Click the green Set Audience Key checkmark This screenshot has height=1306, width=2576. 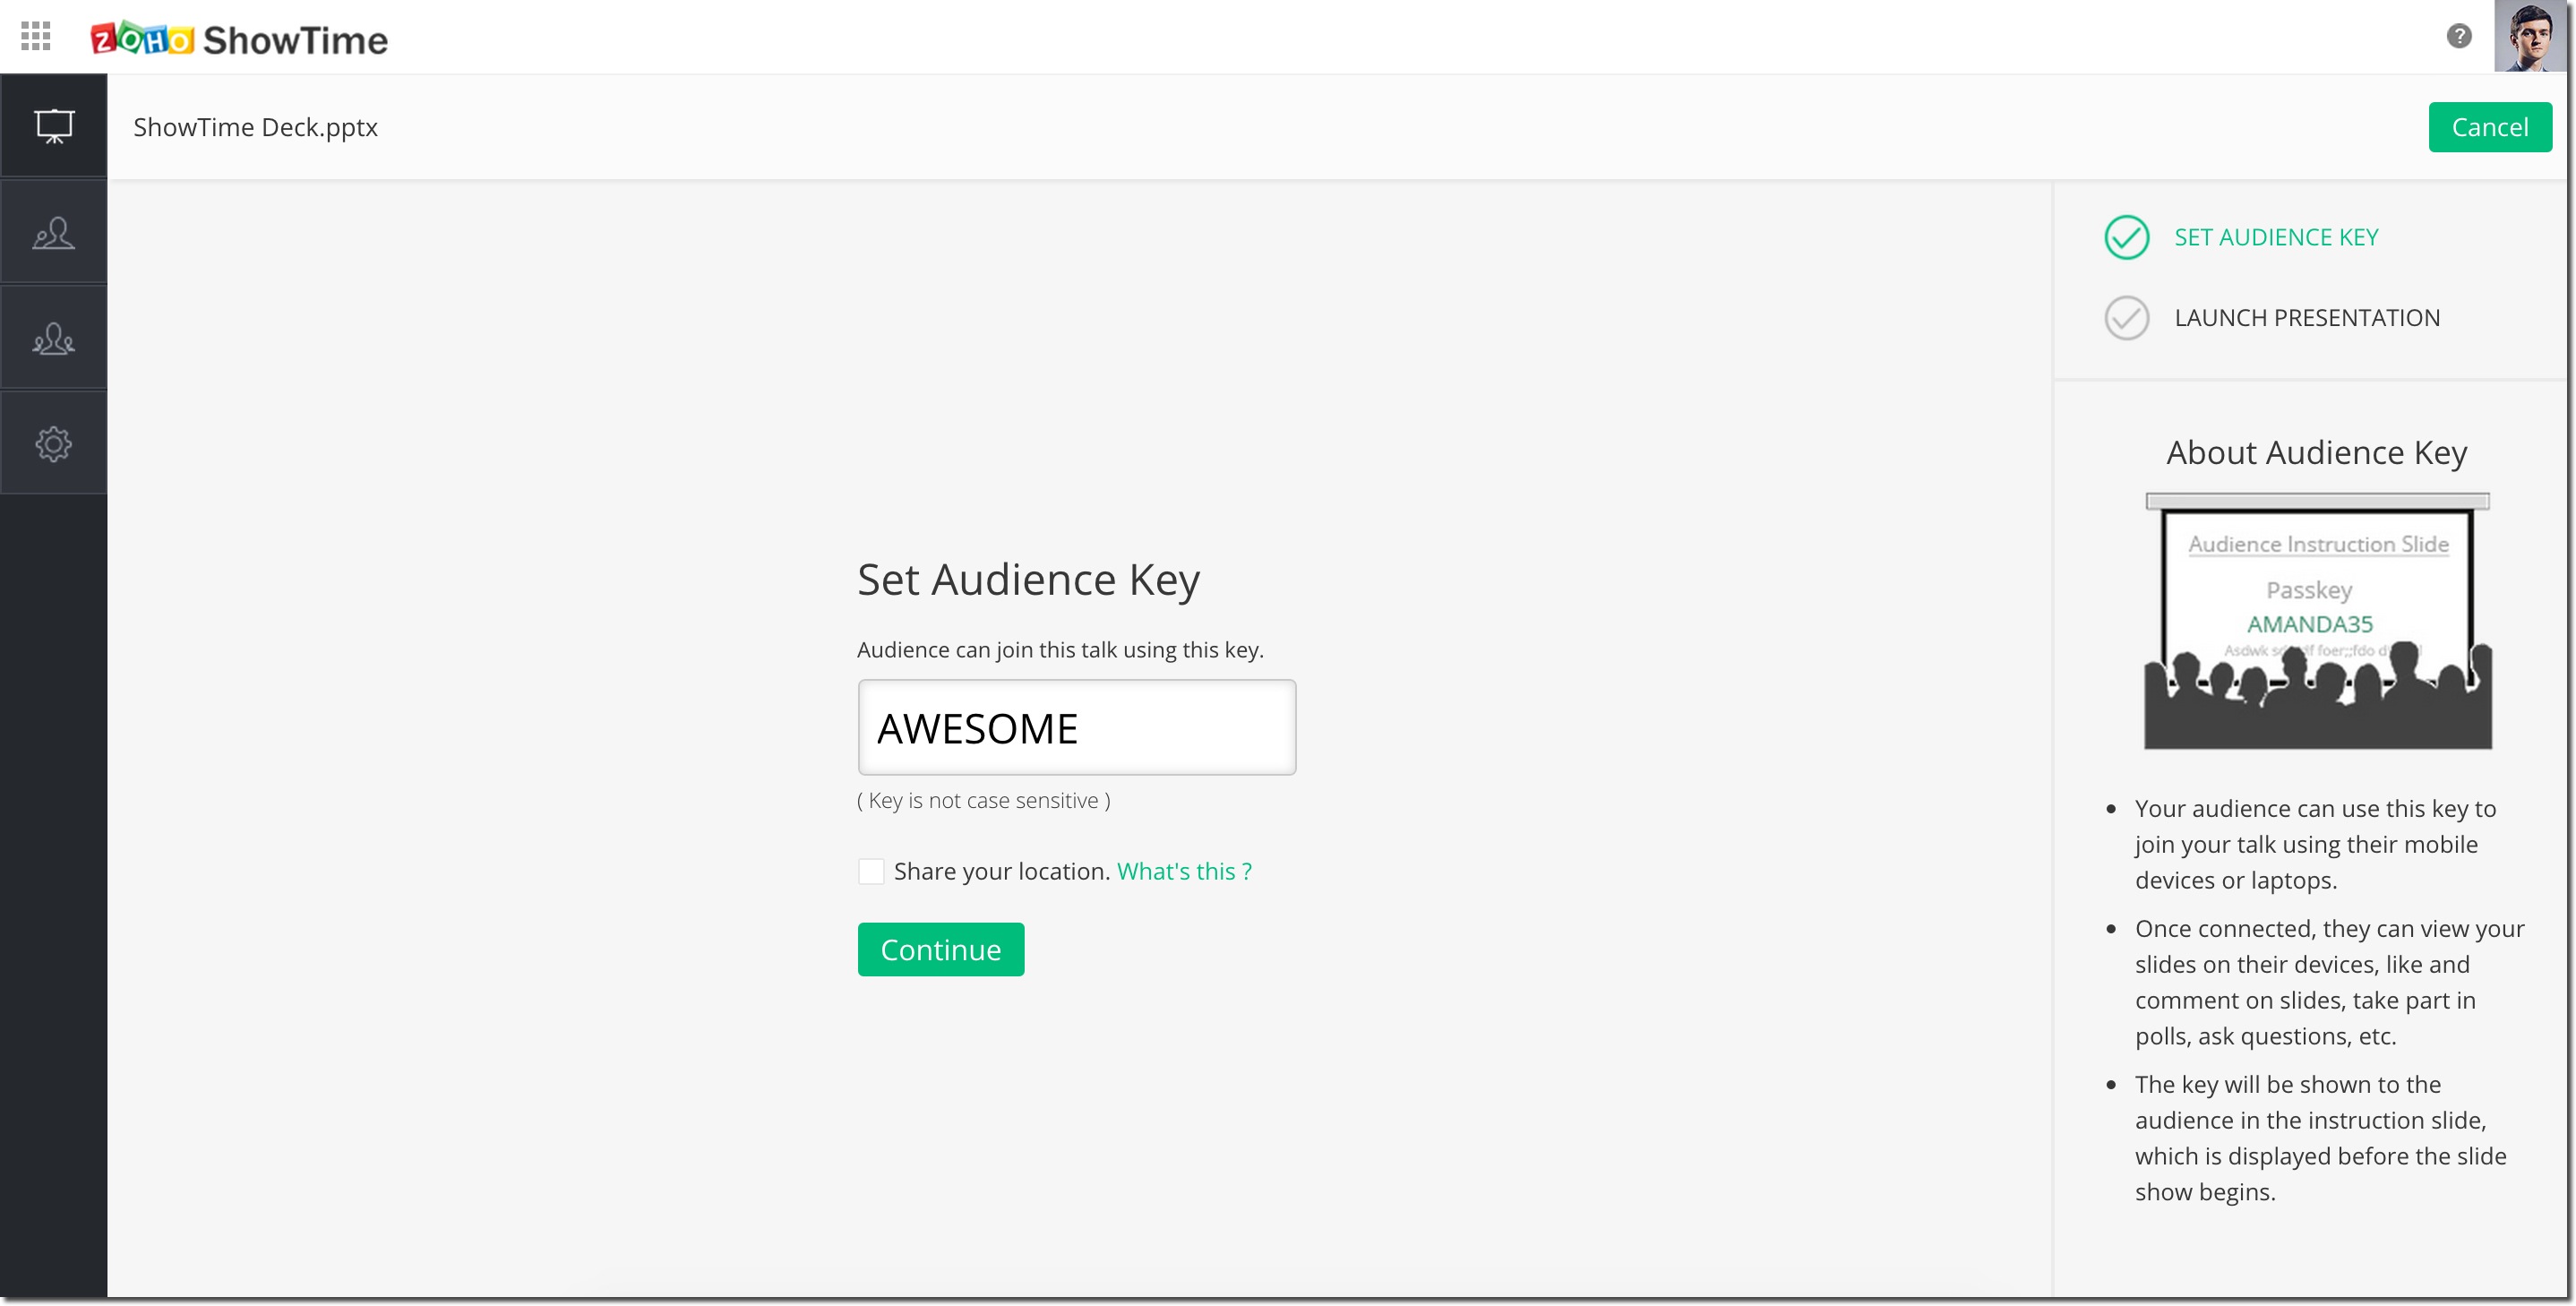pyautogui.click(x=2126, y=238)
